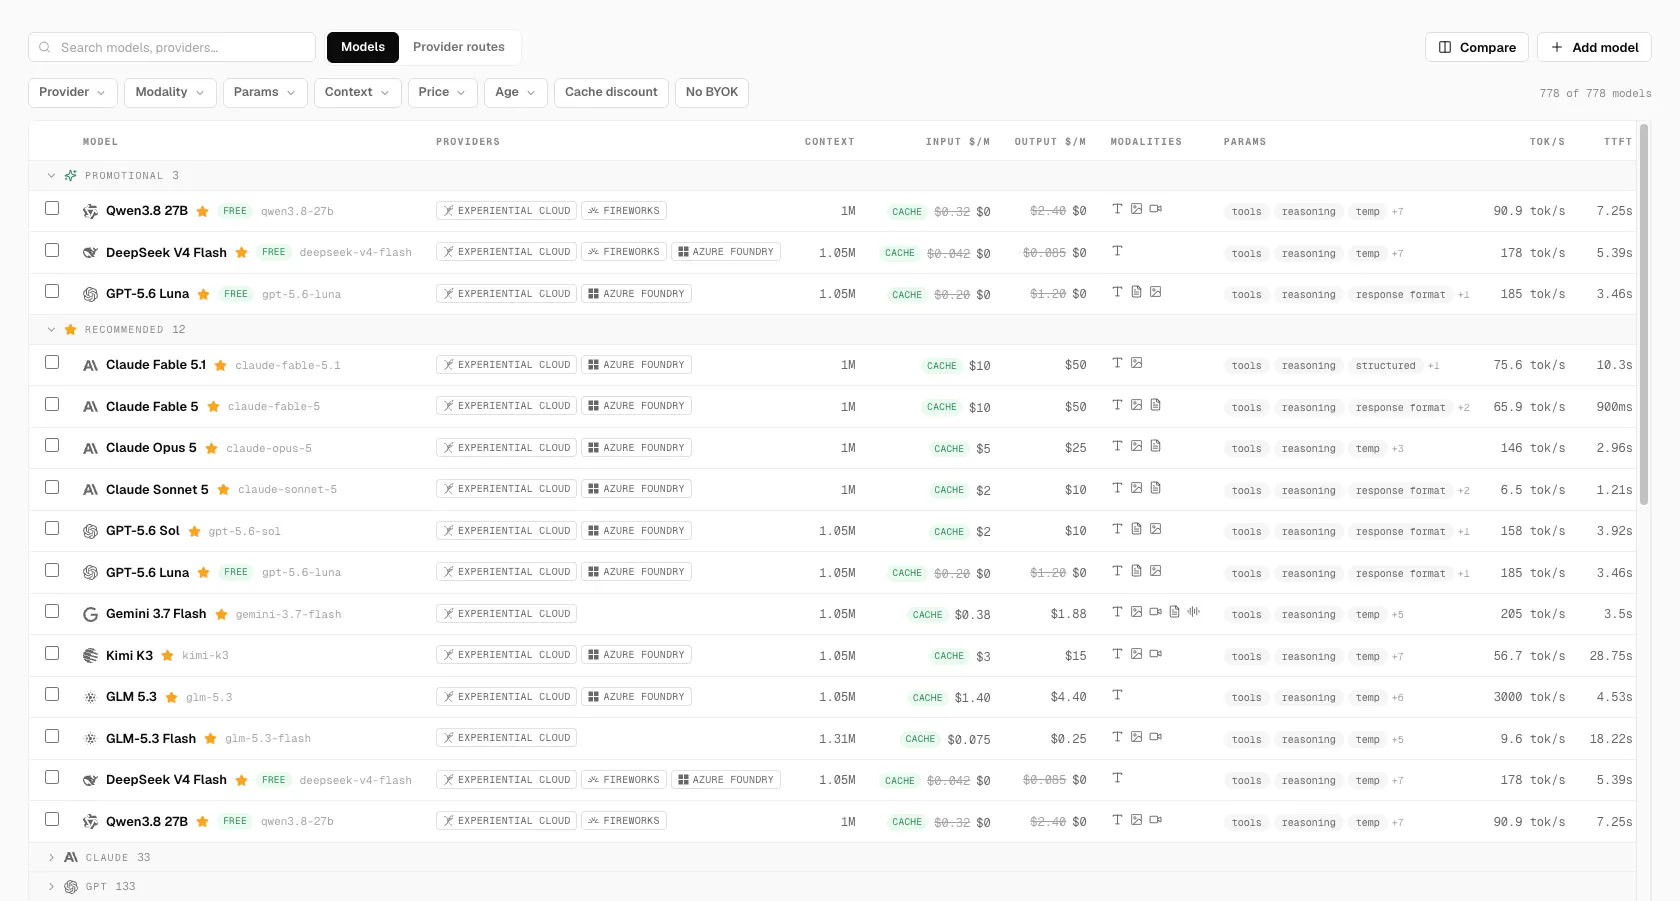Sort by the Input $/M column header

[957, 142]
